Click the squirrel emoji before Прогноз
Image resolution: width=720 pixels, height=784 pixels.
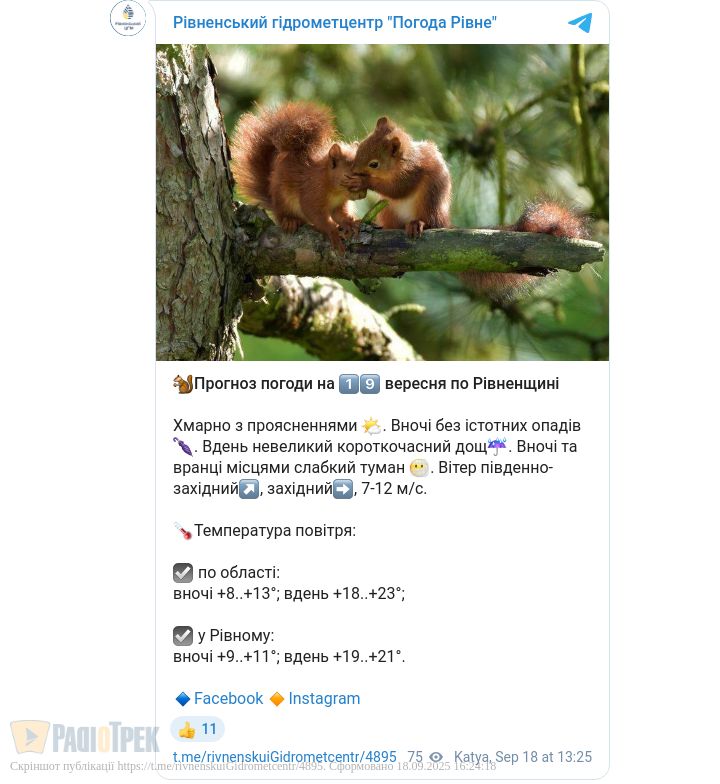[x=183, y=384]
